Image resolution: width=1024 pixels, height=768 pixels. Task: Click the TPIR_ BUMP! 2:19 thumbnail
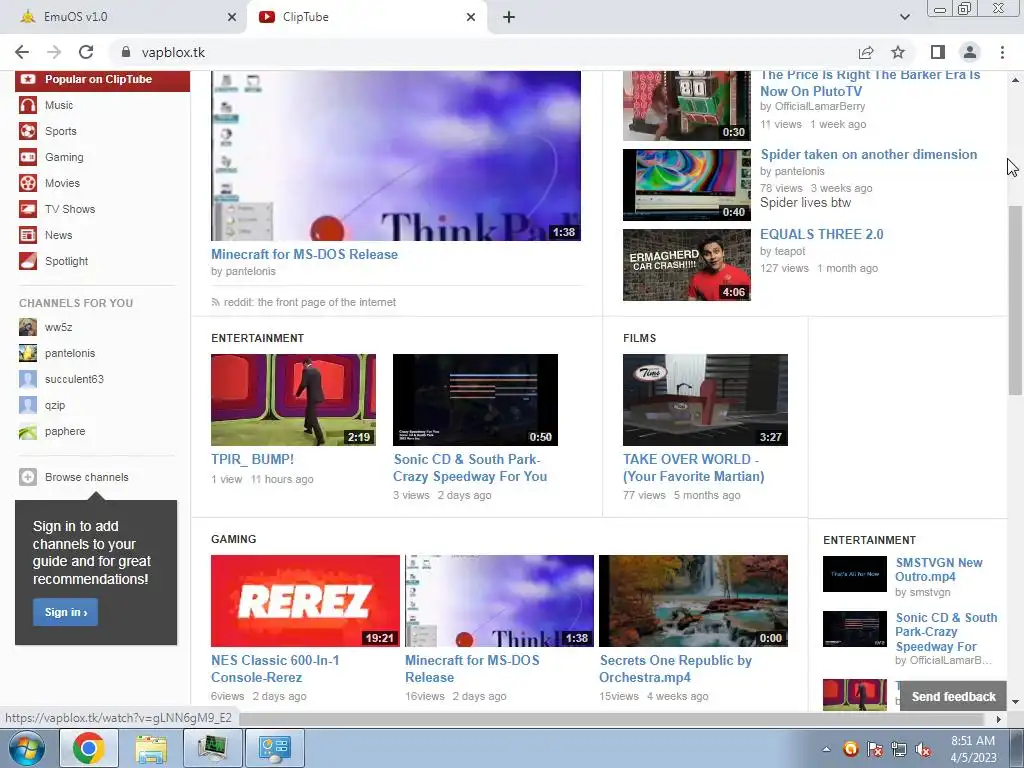point(293,400)
